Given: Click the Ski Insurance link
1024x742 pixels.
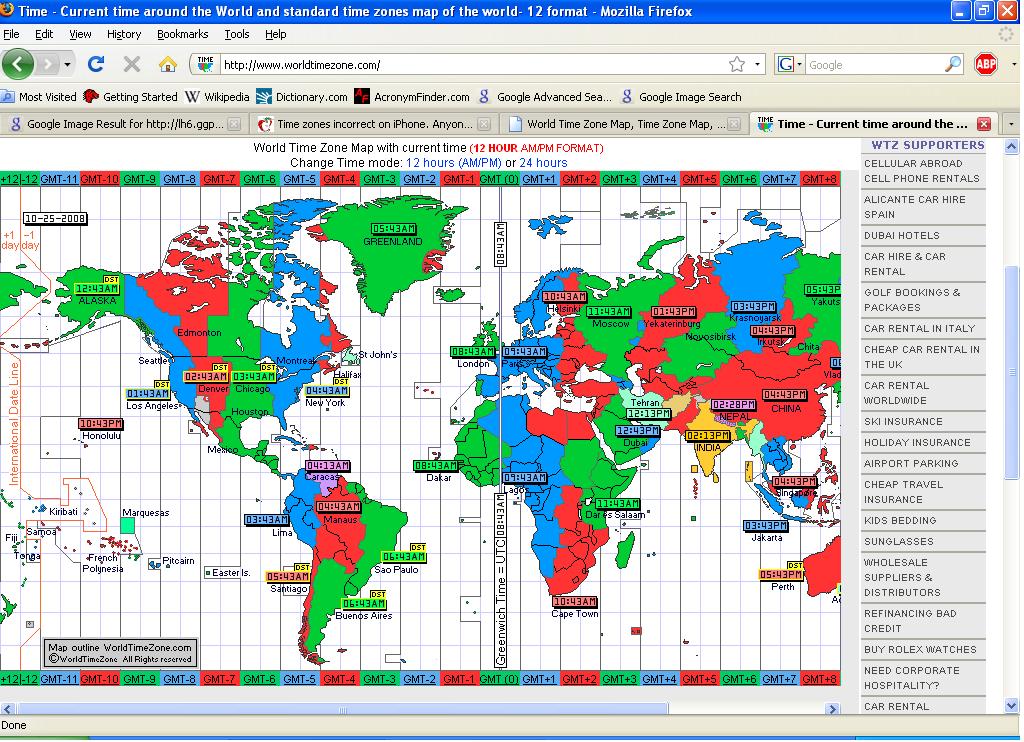Looking at the screenshot, I should (x=903, y=422).
